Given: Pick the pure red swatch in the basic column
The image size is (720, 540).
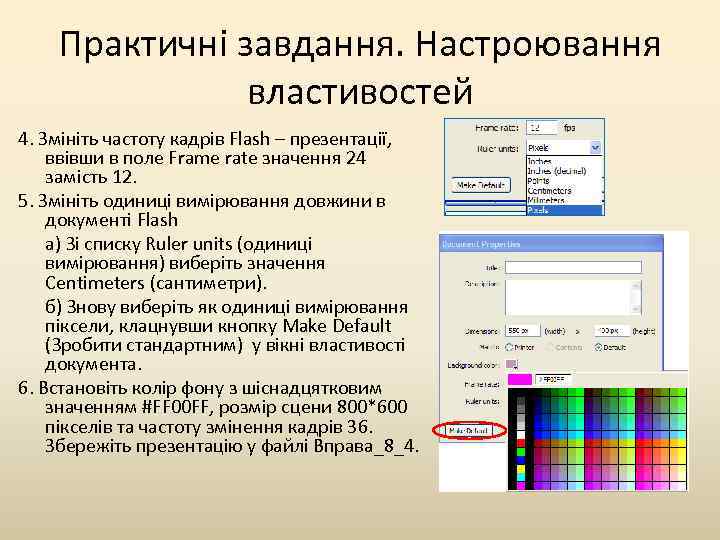Looking at the screenshot, I should [521, 443].
